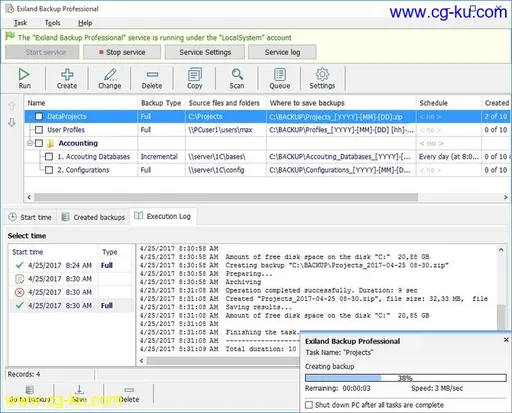
Task: Click the \\server\1C\config source path cell
Action: [226, 170]
